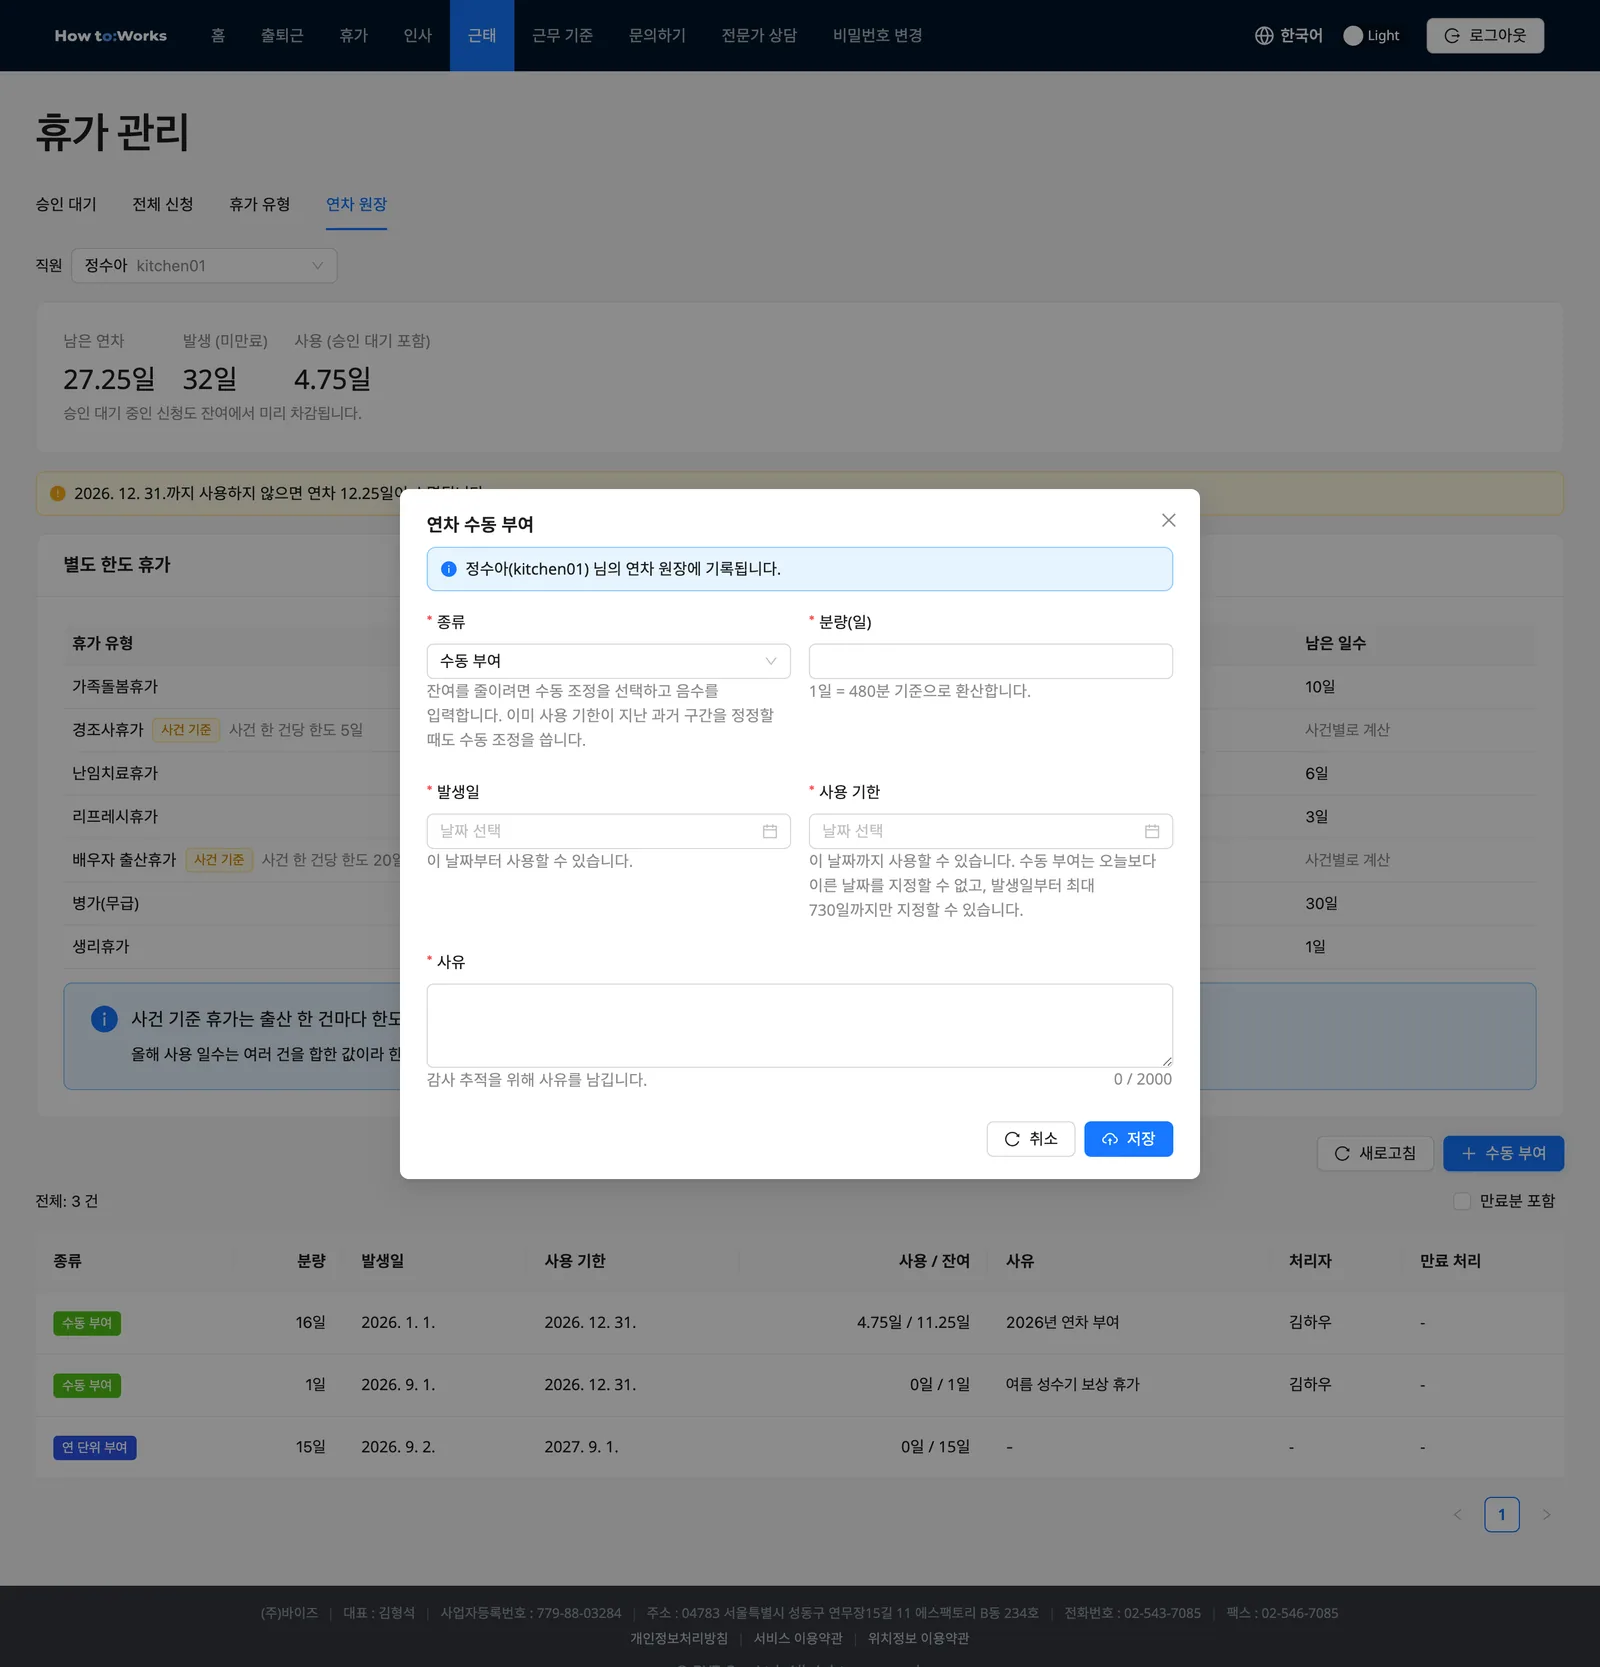Click the 연 단위 부여 tag
1600x1667 pixels.
point(95,1447)
